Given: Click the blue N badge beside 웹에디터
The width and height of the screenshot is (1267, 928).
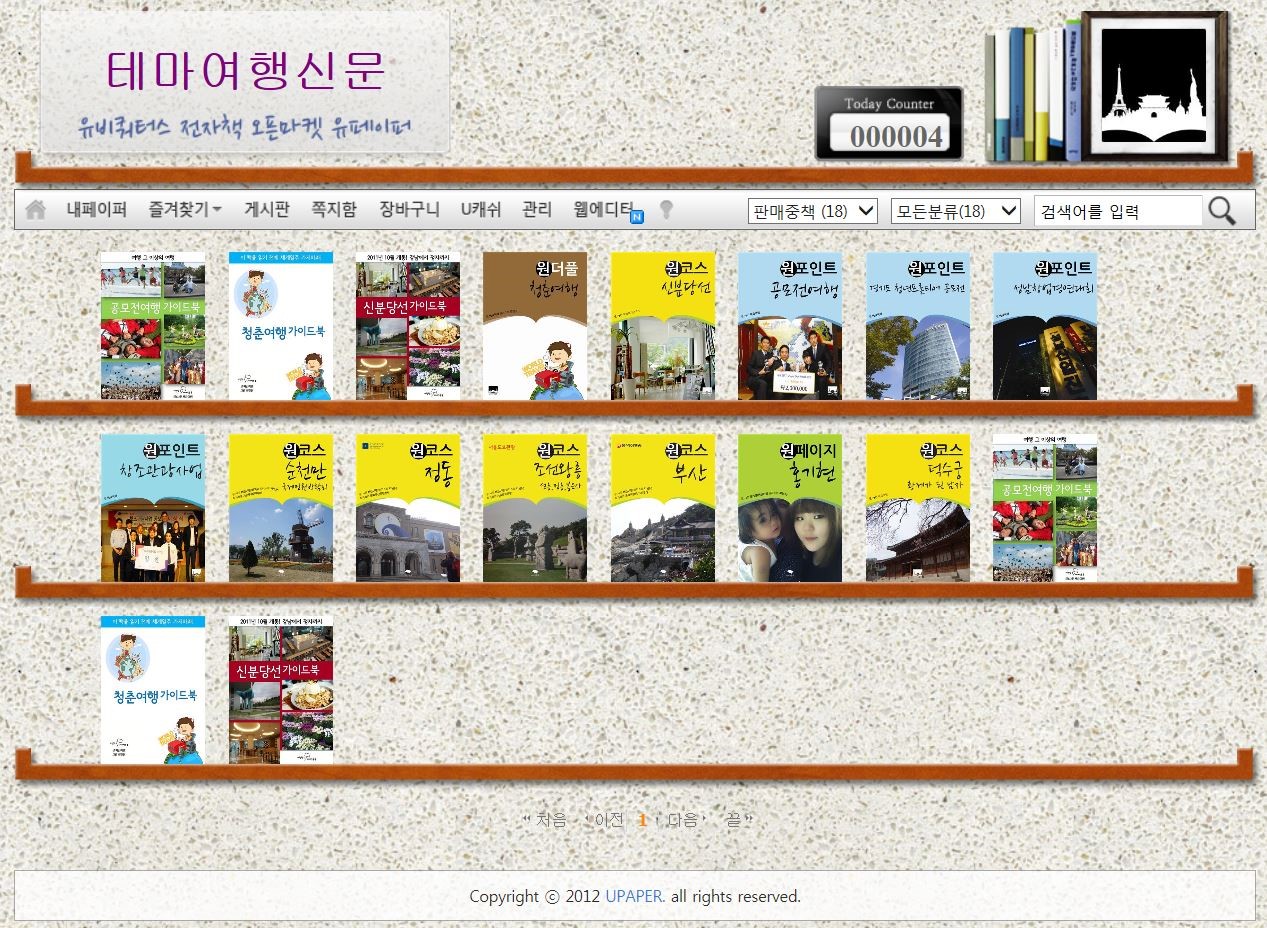Looking at the screenshot, I should click(637, 216).
